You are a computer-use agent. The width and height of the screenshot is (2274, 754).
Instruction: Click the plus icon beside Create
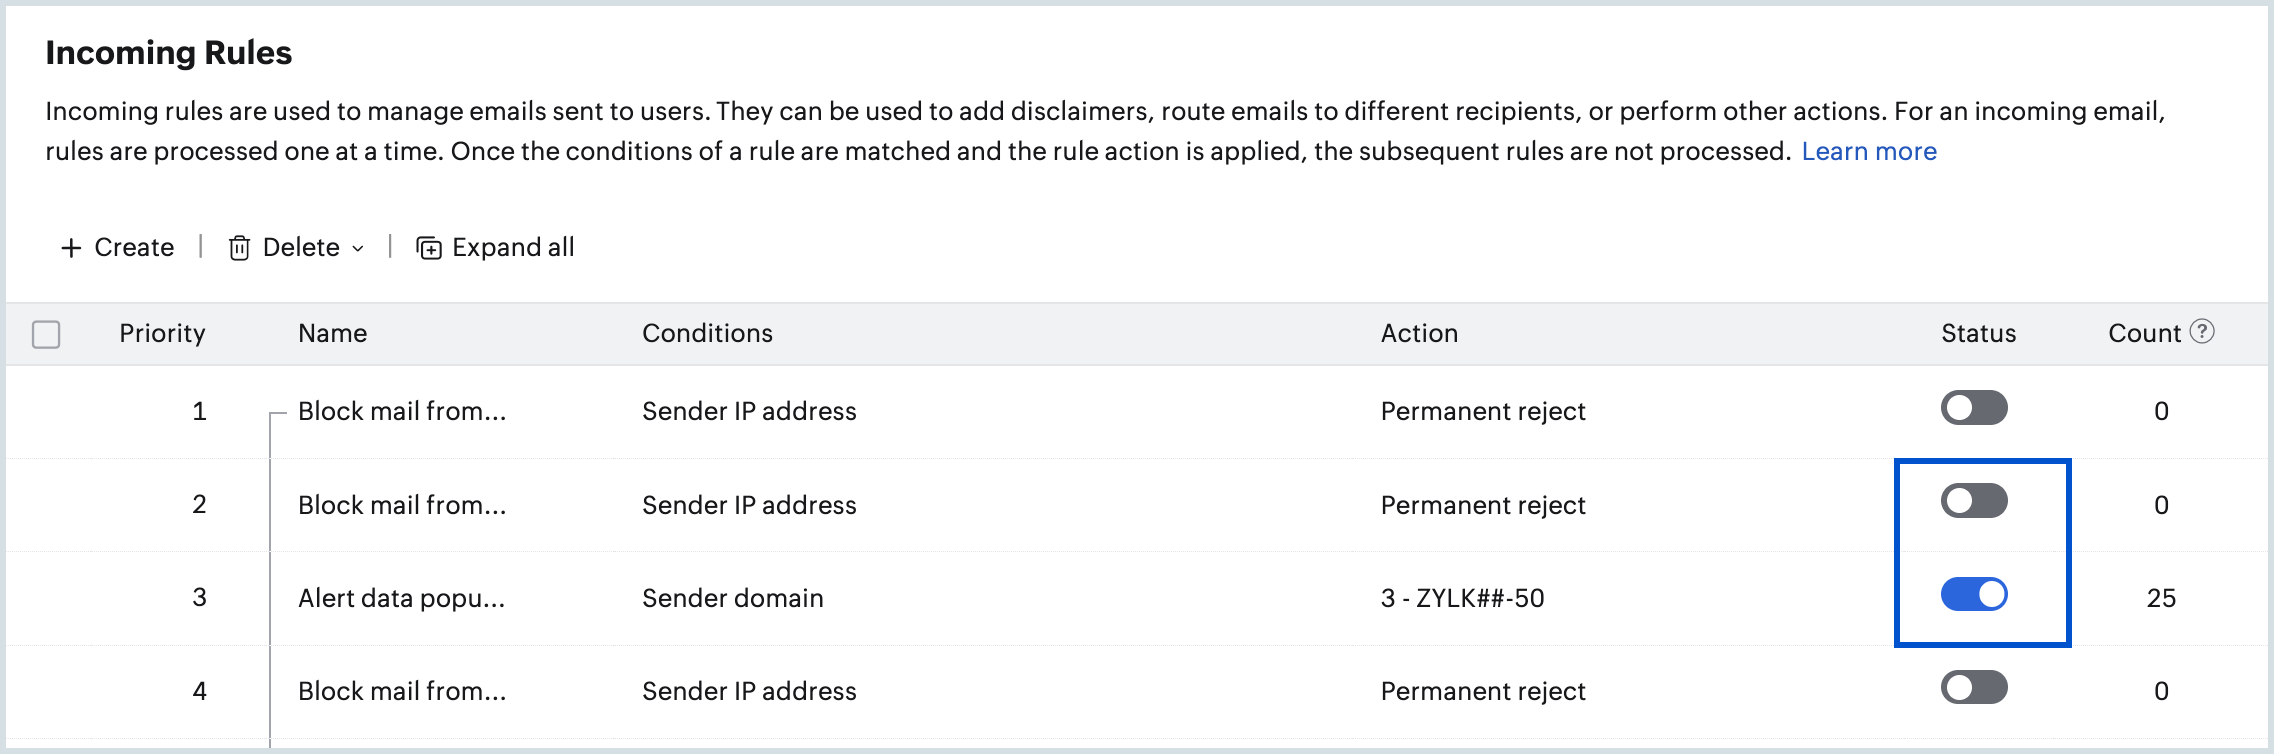[71, 248]
